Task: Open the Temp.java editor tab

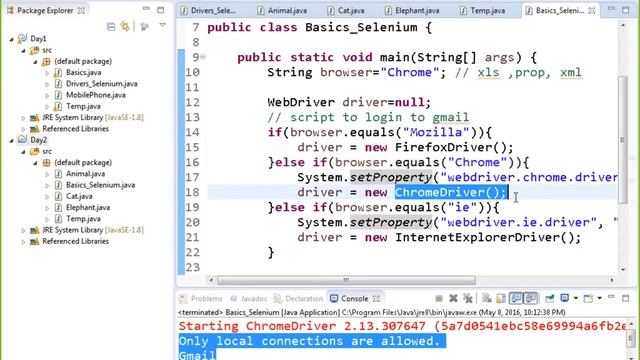Action: 482,11
